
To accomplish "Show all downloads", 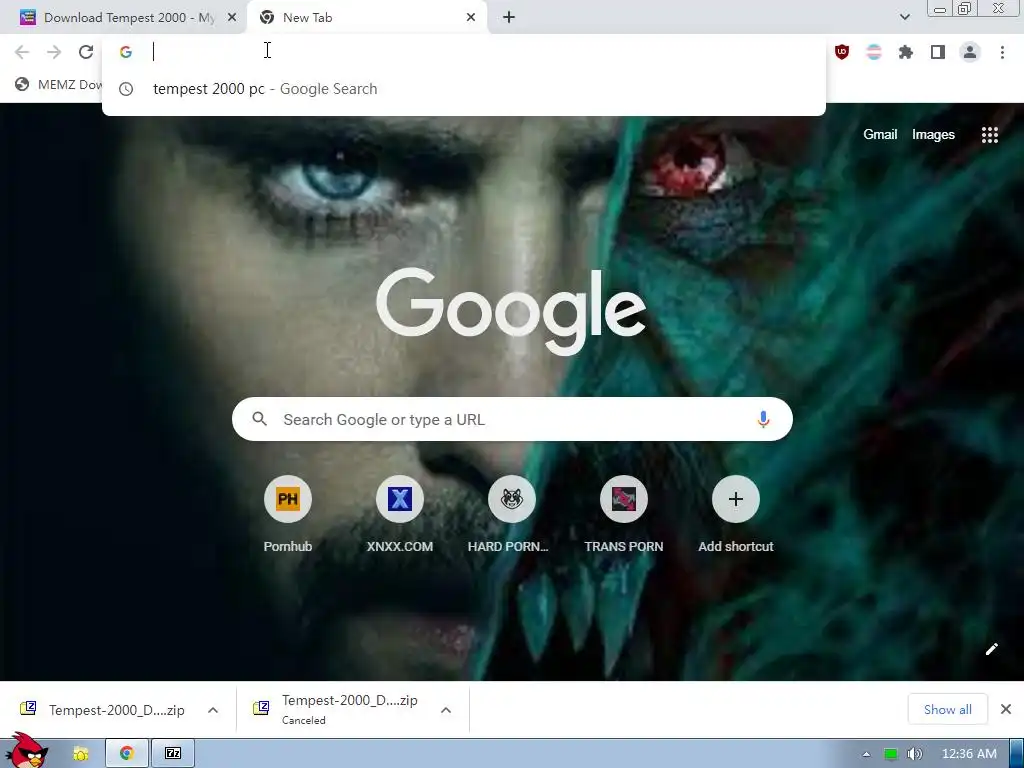I will point(947,709).
